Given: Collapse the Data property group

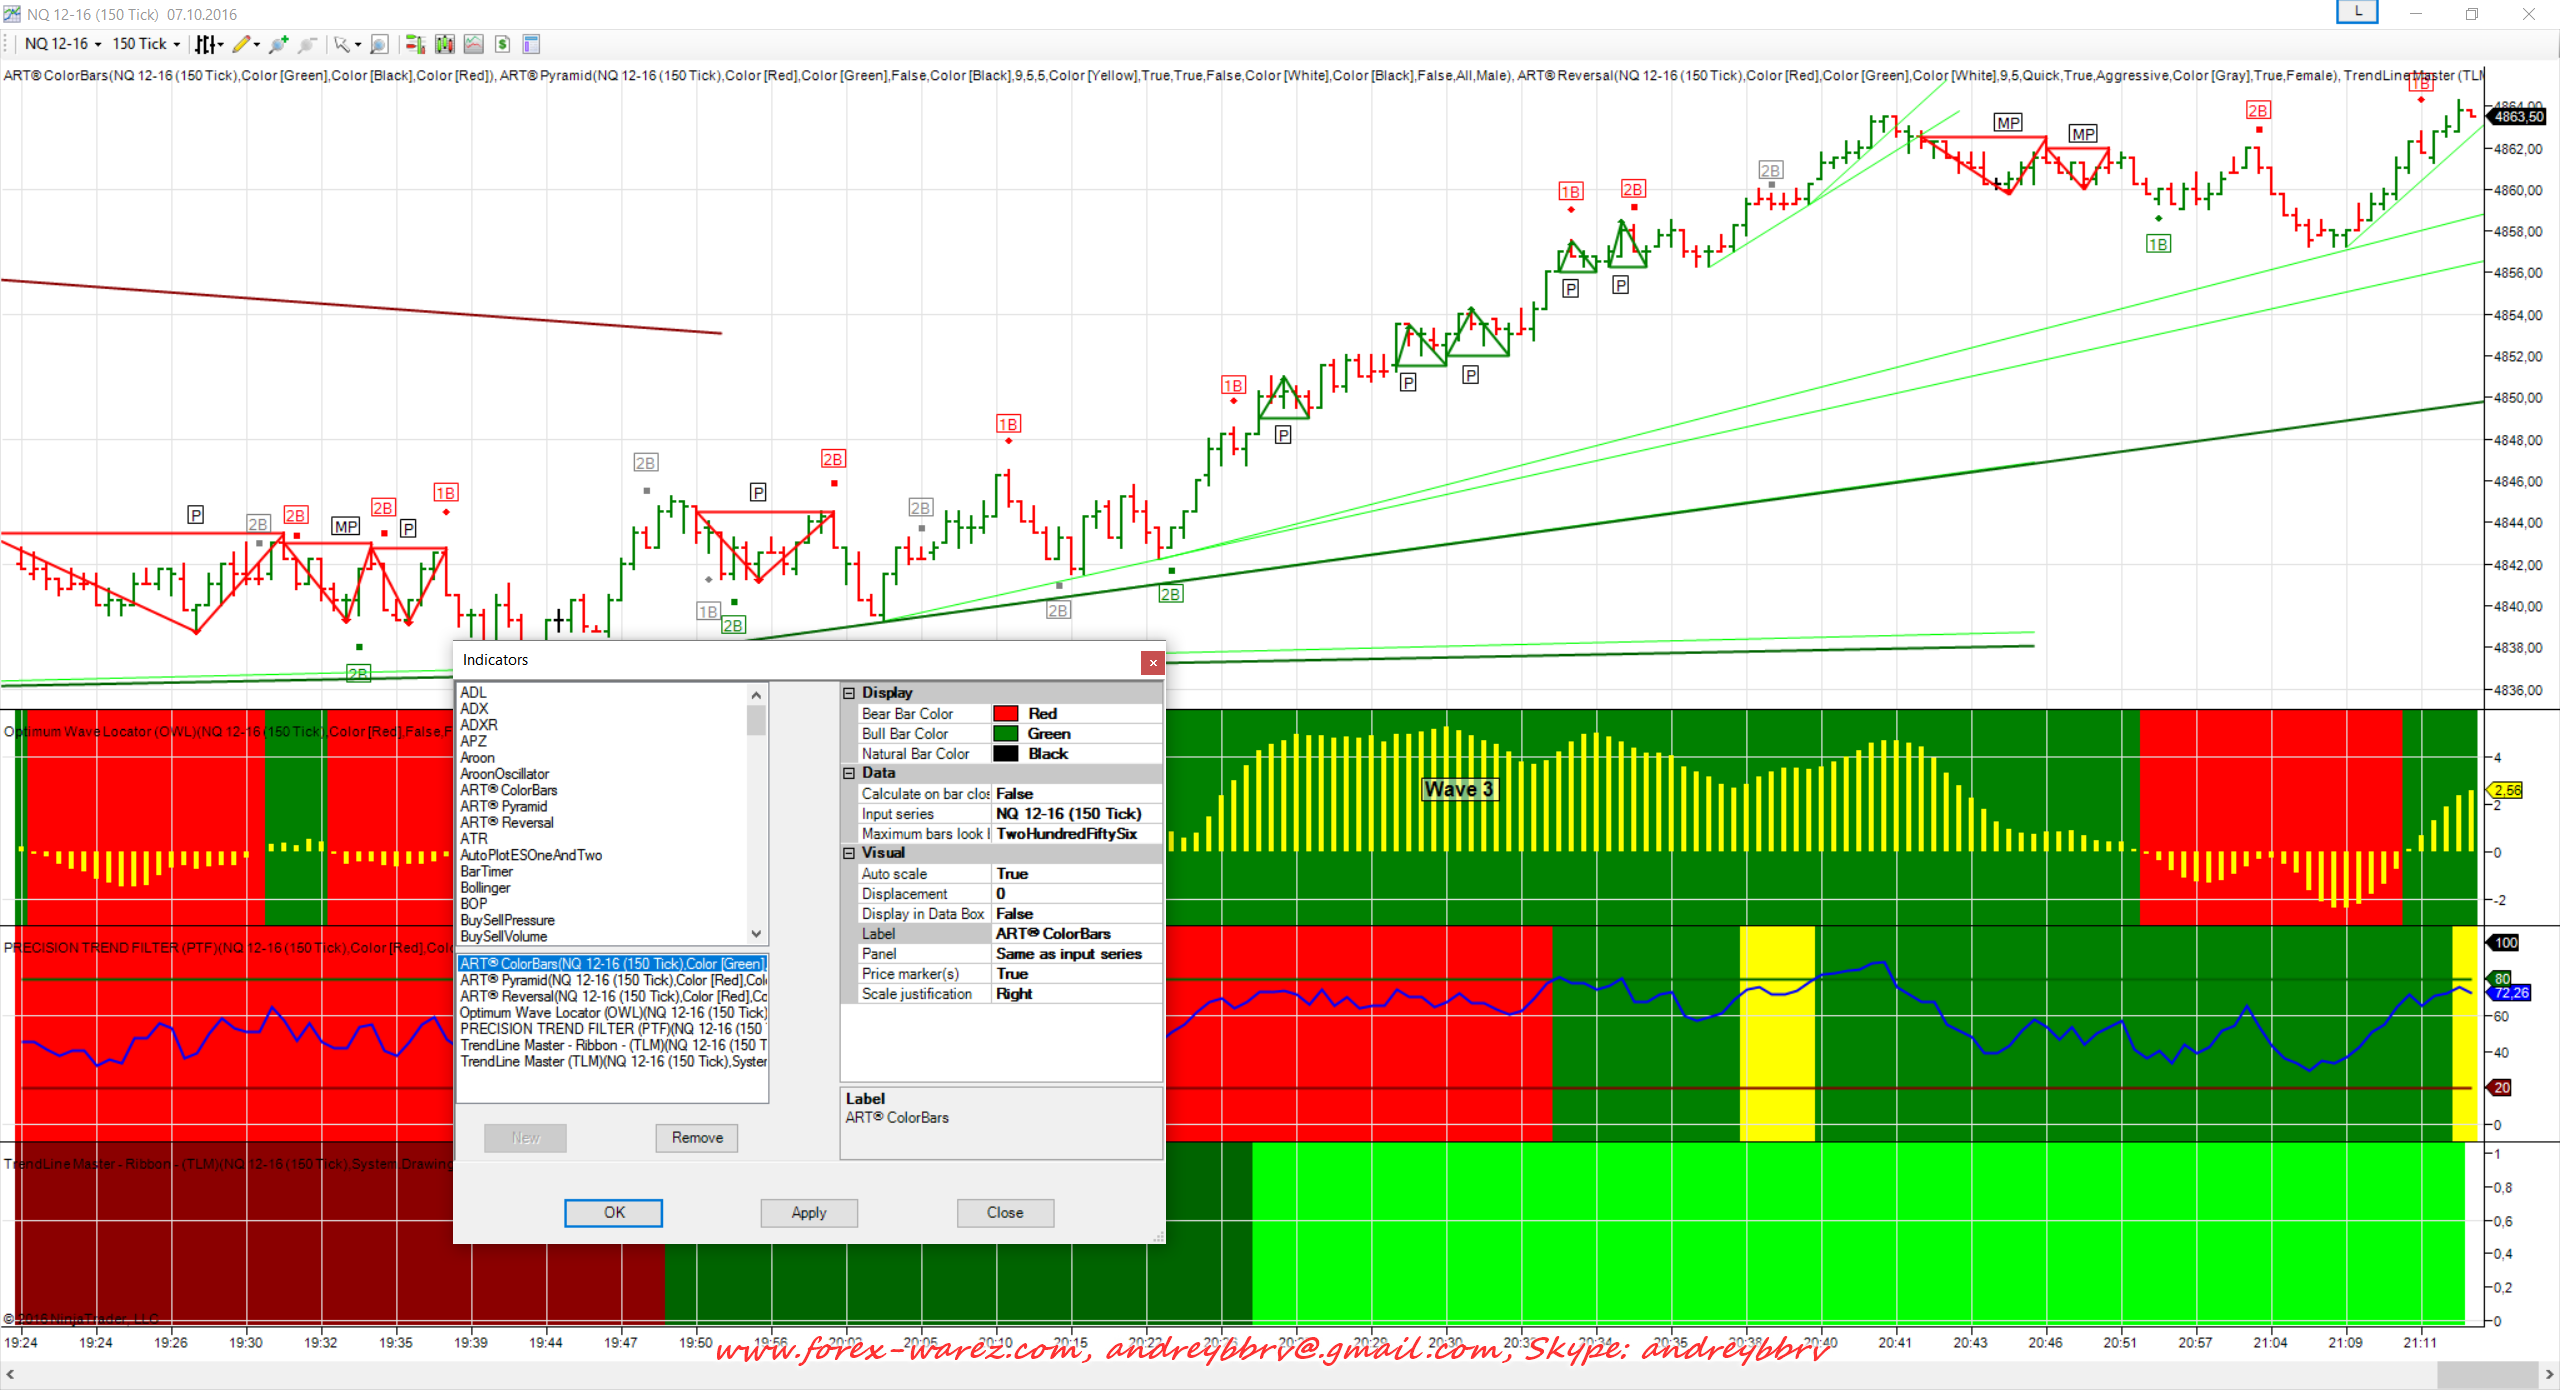Looking at the screenshot, I should click(x=849, y=773).
